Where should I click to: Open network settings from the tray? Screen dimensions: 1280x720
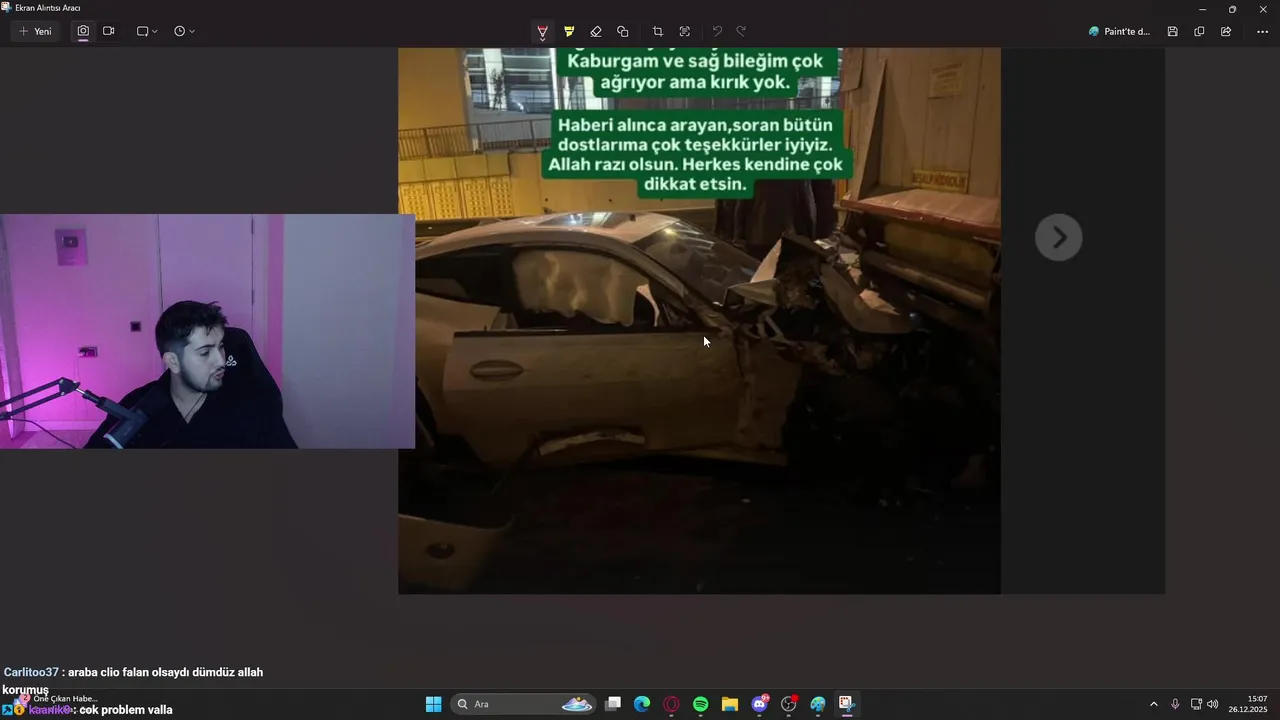[x=1196, y=704]
